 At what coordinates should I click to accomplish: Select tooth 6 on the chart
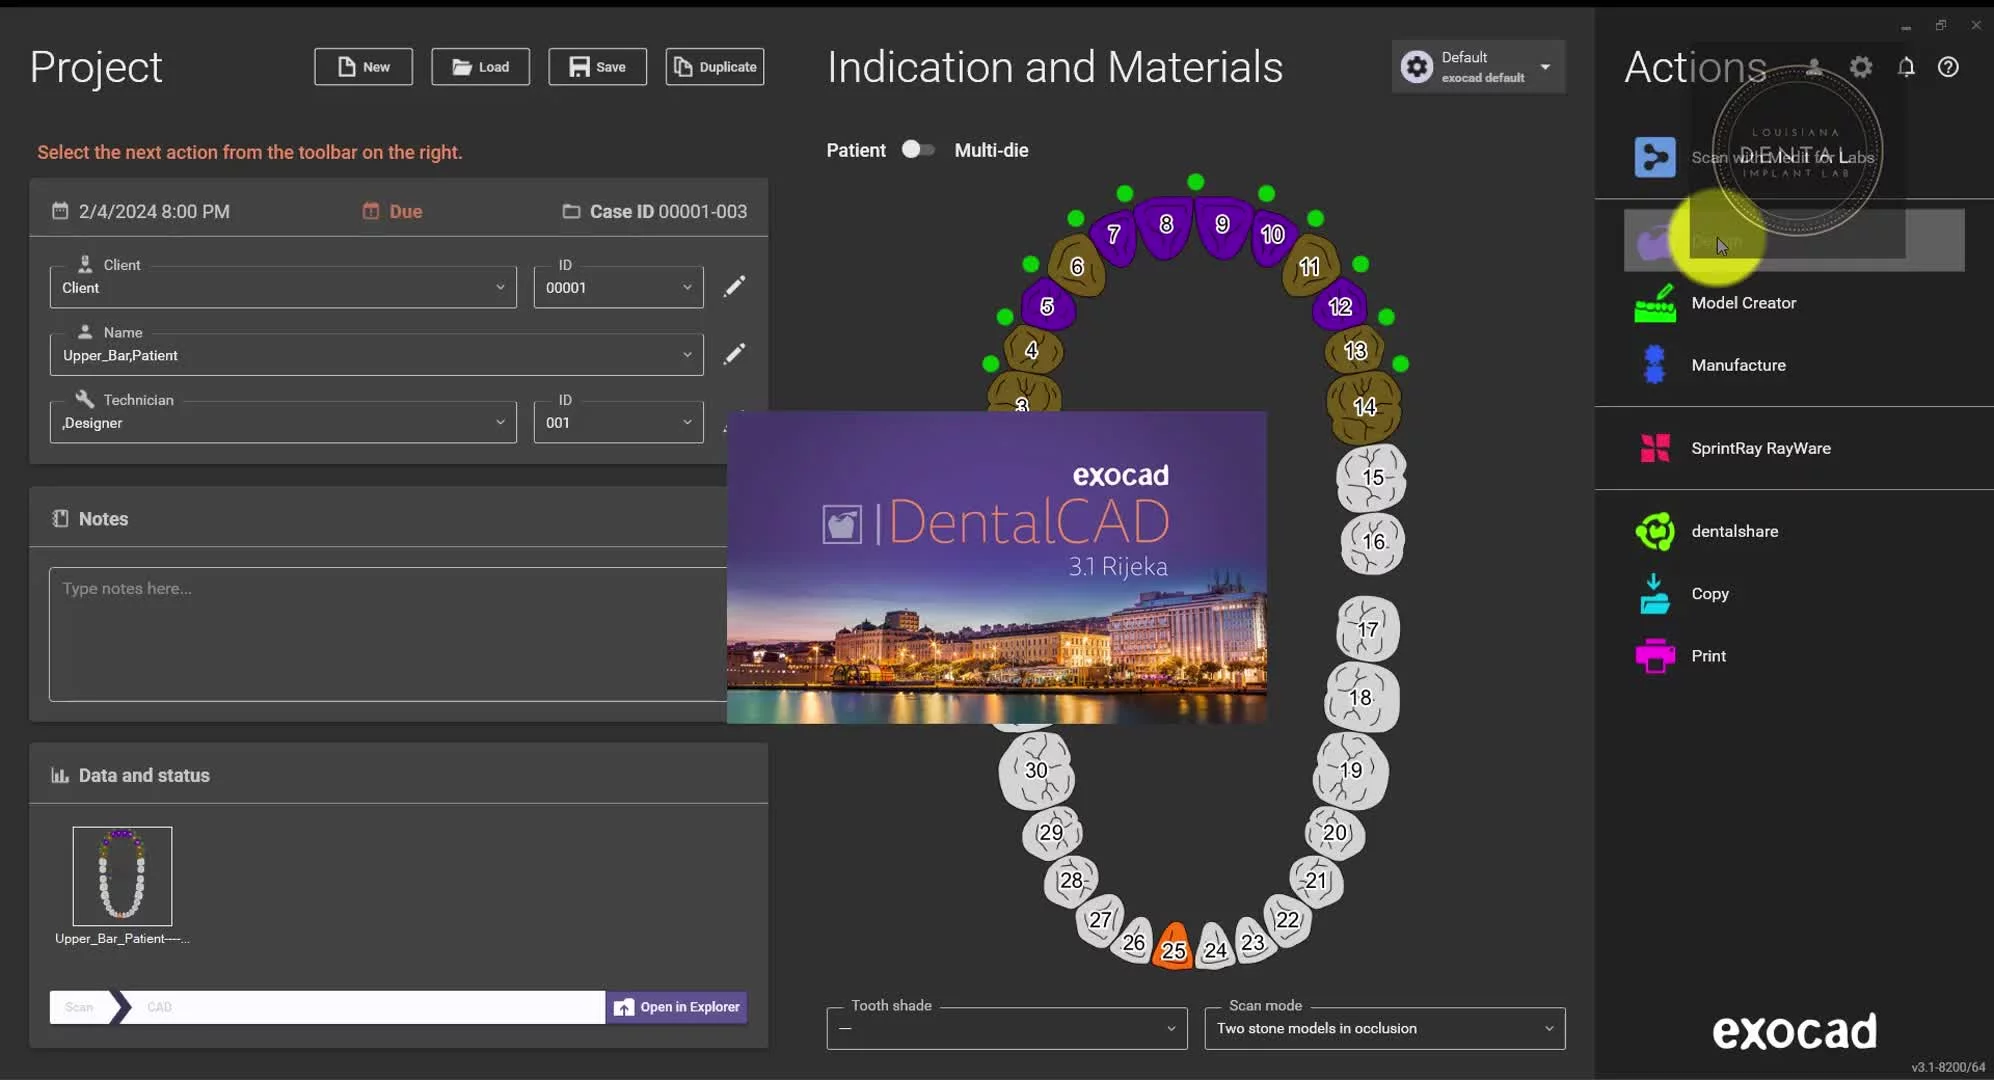point(1077,266)
